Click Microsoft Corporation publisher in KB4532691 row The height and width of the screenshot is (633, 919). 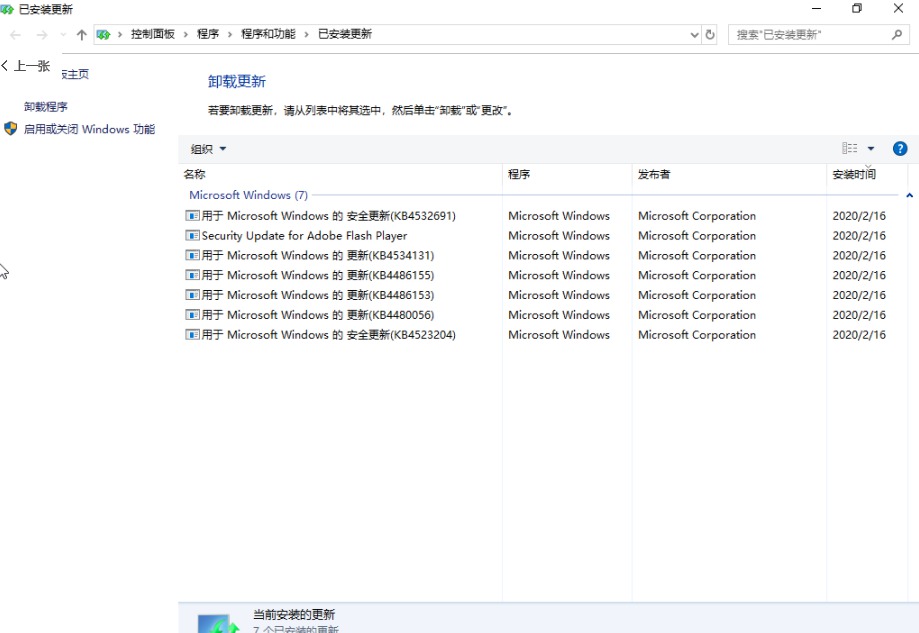(x=697, y=216)
